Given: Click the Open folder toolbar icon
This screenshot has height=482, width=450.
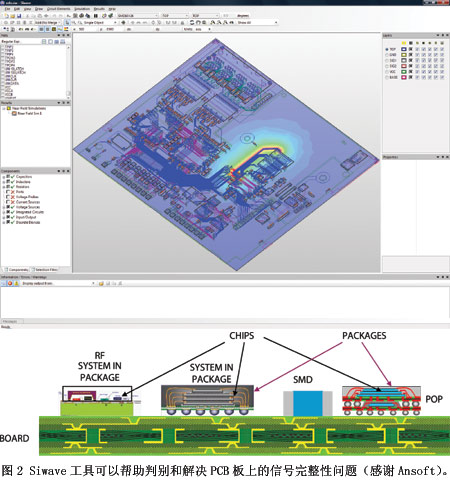Looking at the screenshot, I should pyautogui.click(x=13, y=16).
